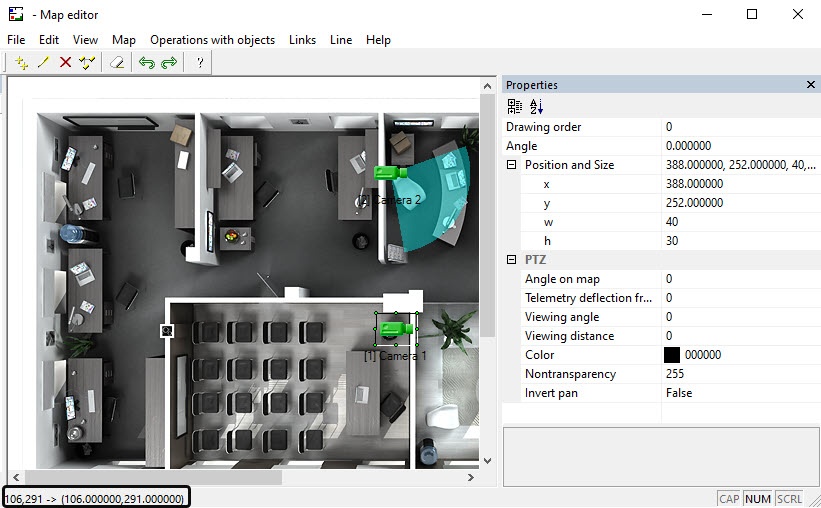Viewport: 821px width, 508px height.
Task: Click the map scroll left arrow
Action: (x=16, y=477)
